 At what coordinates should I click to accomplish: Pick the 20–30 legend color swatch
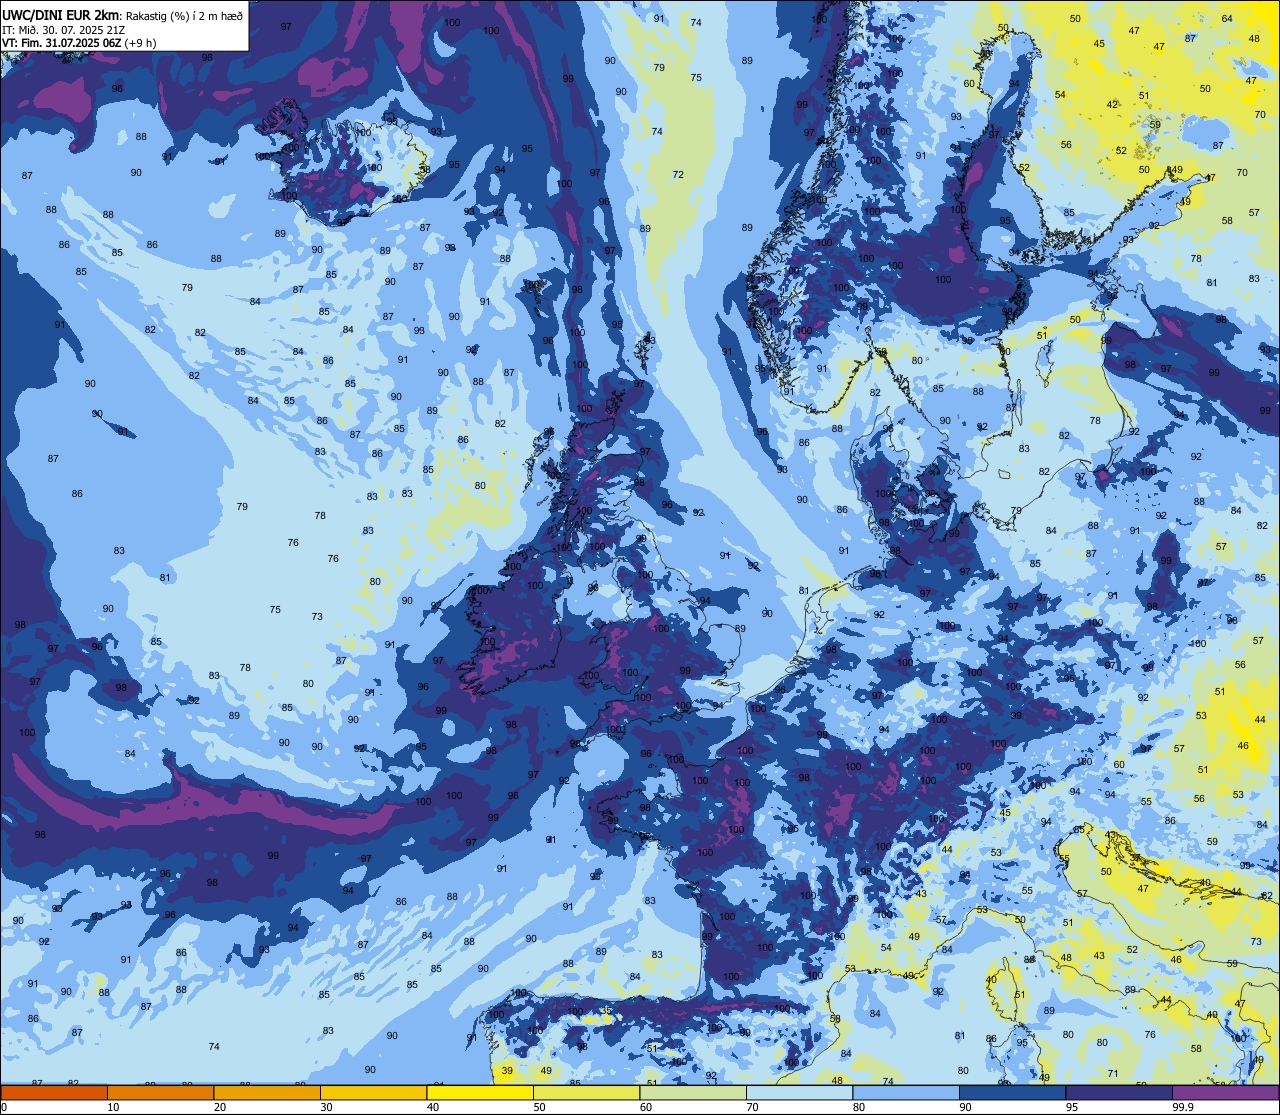(267, 1092)
